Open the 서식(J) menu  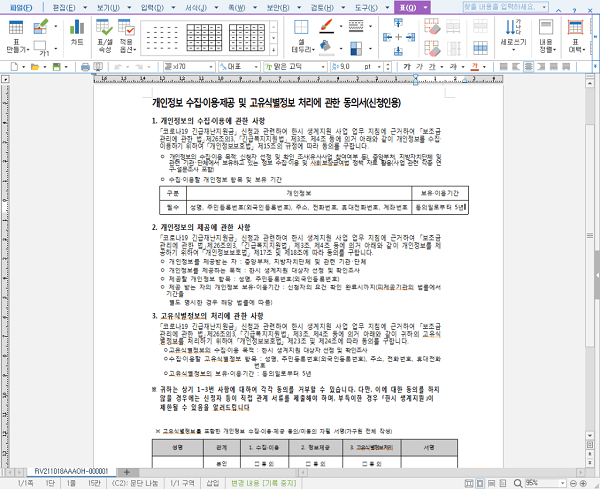196,7
